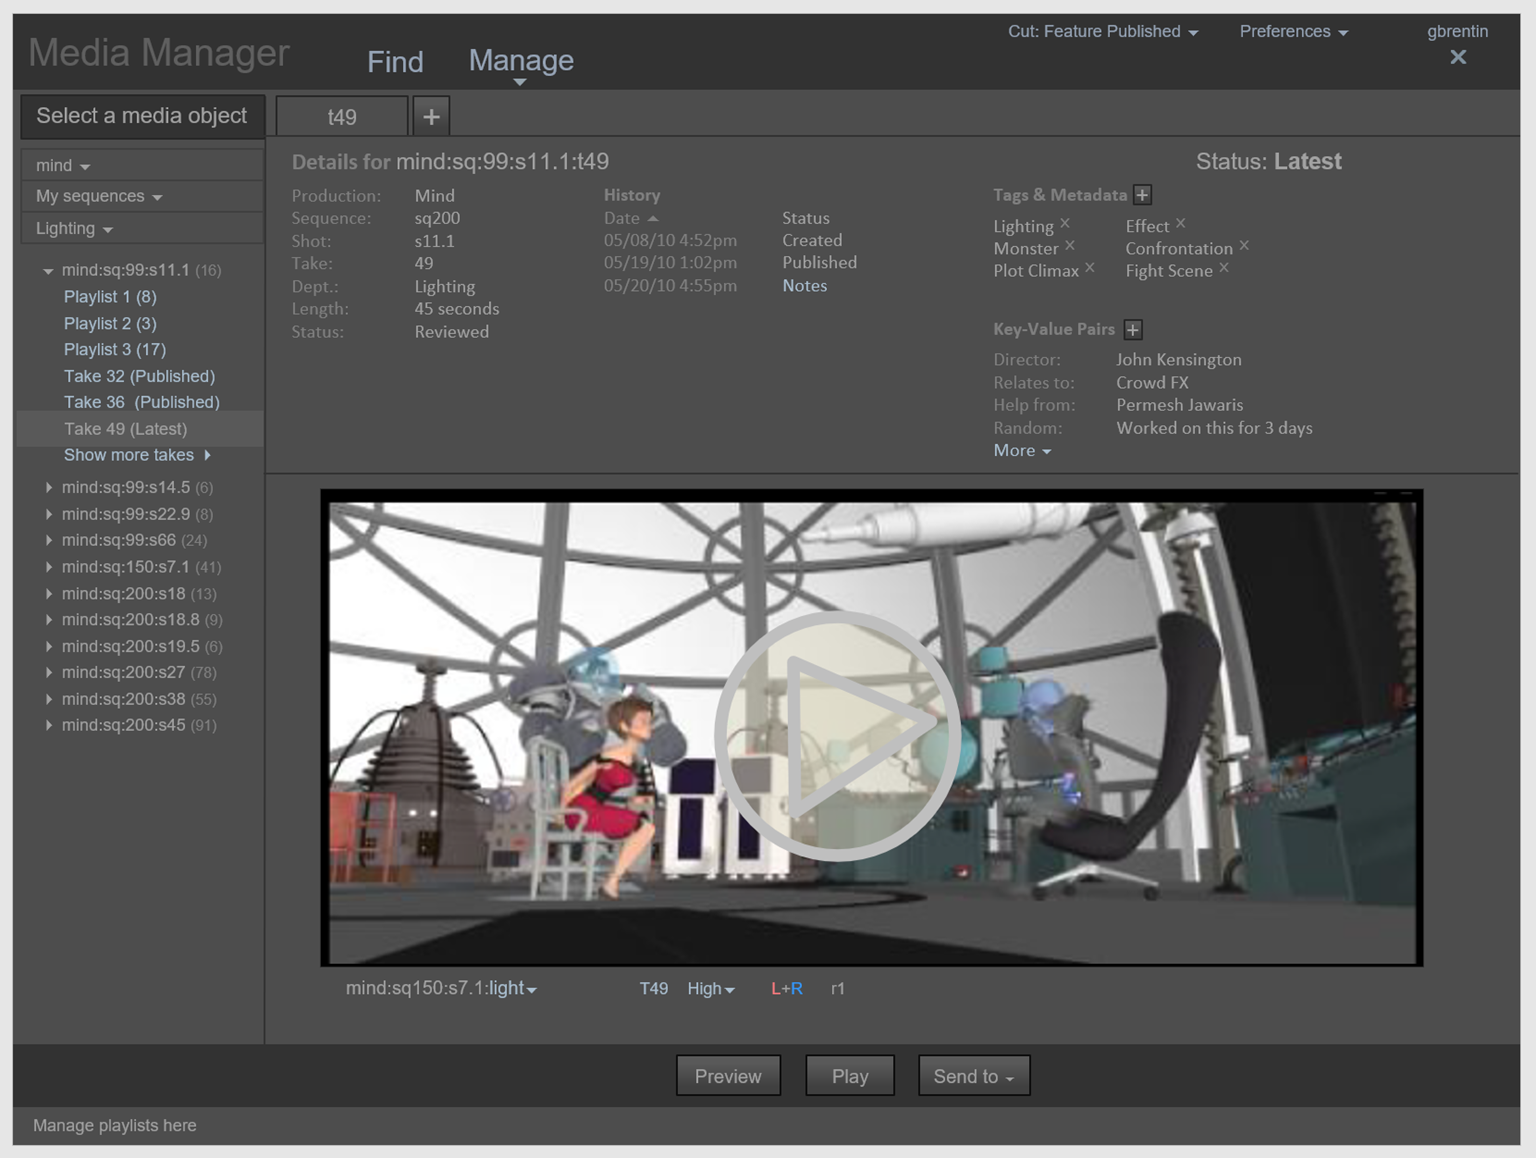Screen dimensions: 1536x1158
Task: Switch to the Find tab
Action: pyautogui.click(x=395, y=62)
